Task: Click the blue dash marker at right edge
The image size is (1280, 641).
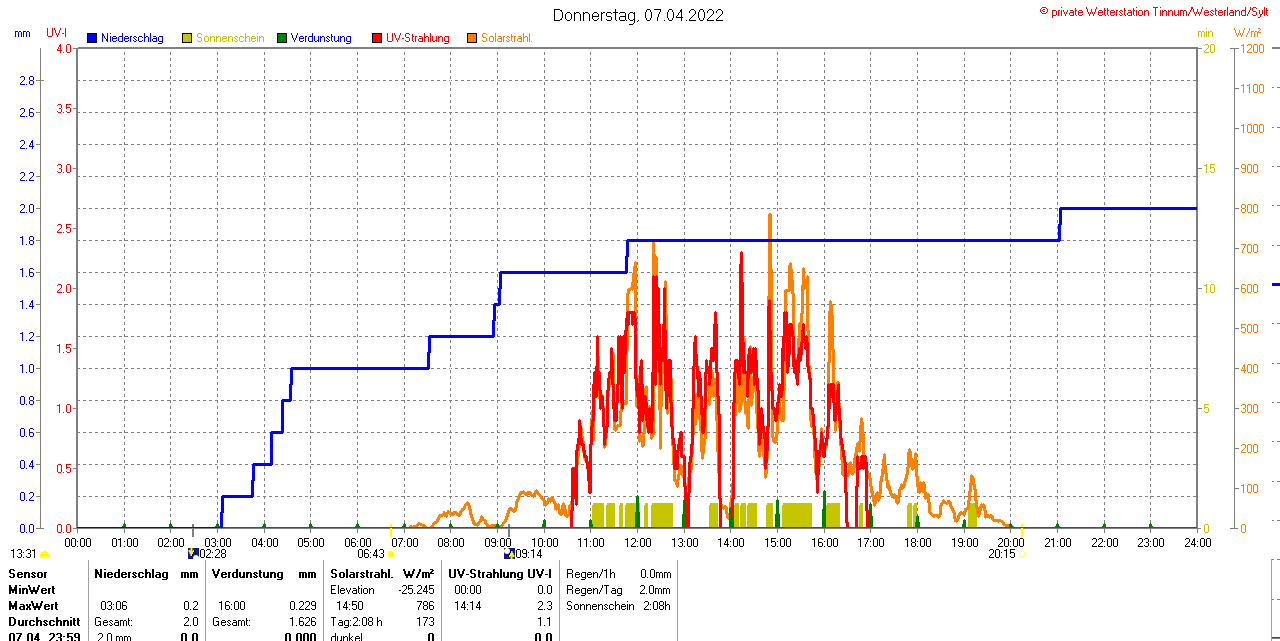Action: tap(1275, 285)
